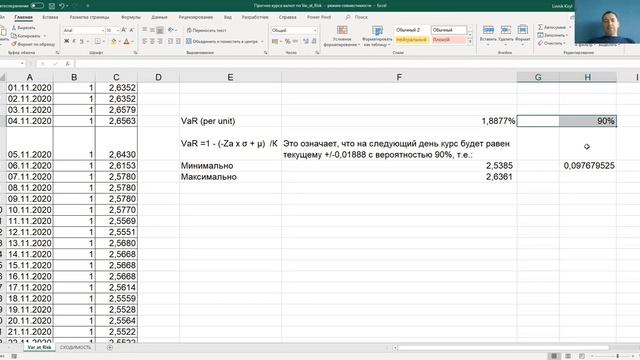The image size is (640, 360).
Task: Click the red Font Color icon
Action: point(127,41)
